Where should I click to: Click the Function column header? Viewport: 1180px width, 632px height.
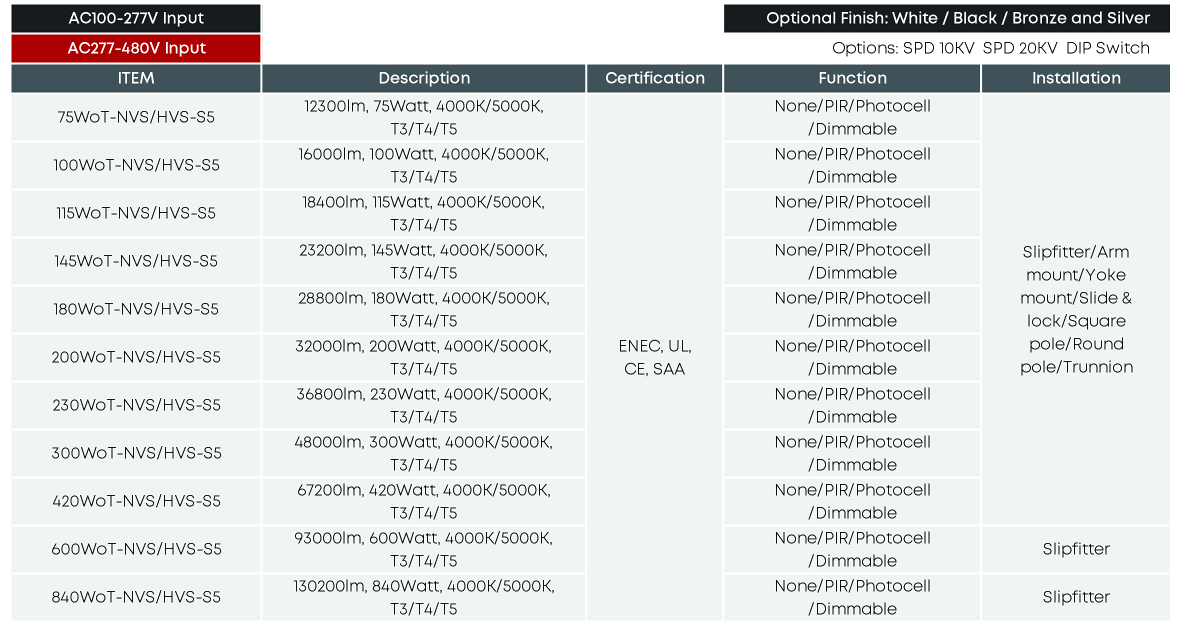pyautogui.click(x=852, y=78)
